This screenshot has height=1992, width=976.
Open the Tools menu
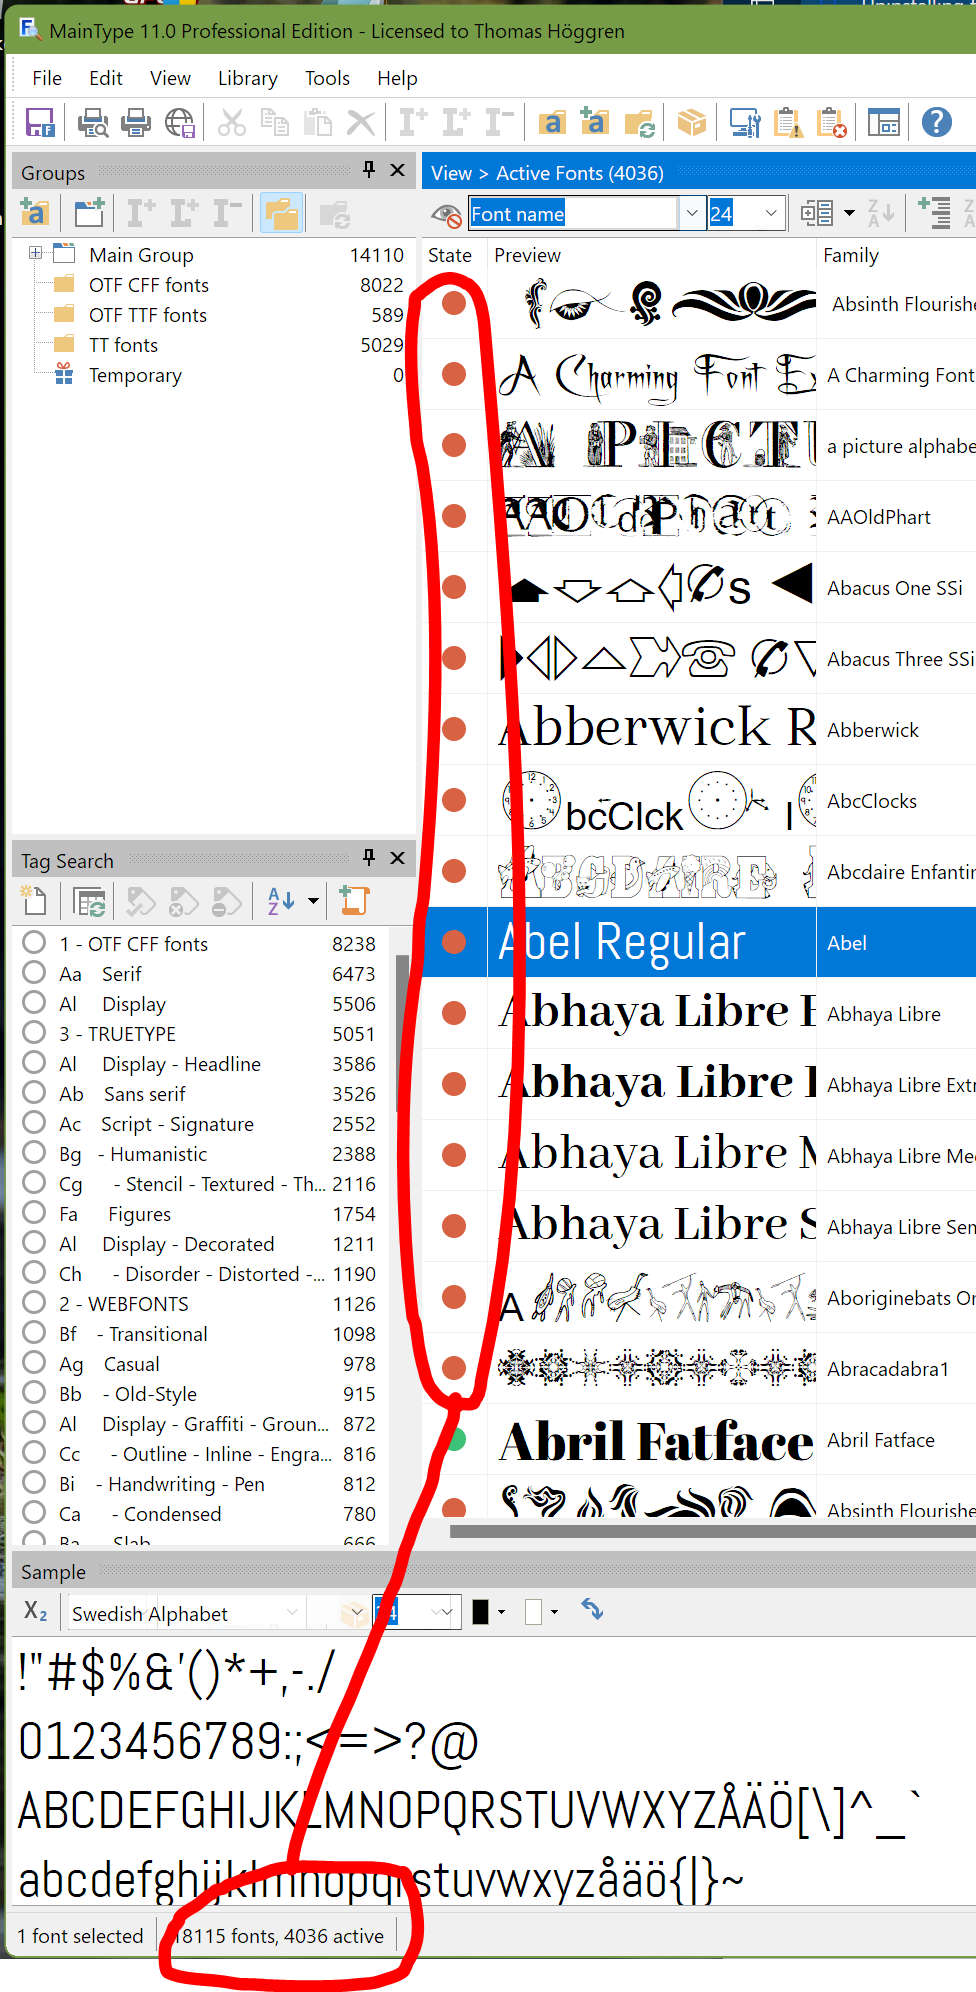[327, 78]
